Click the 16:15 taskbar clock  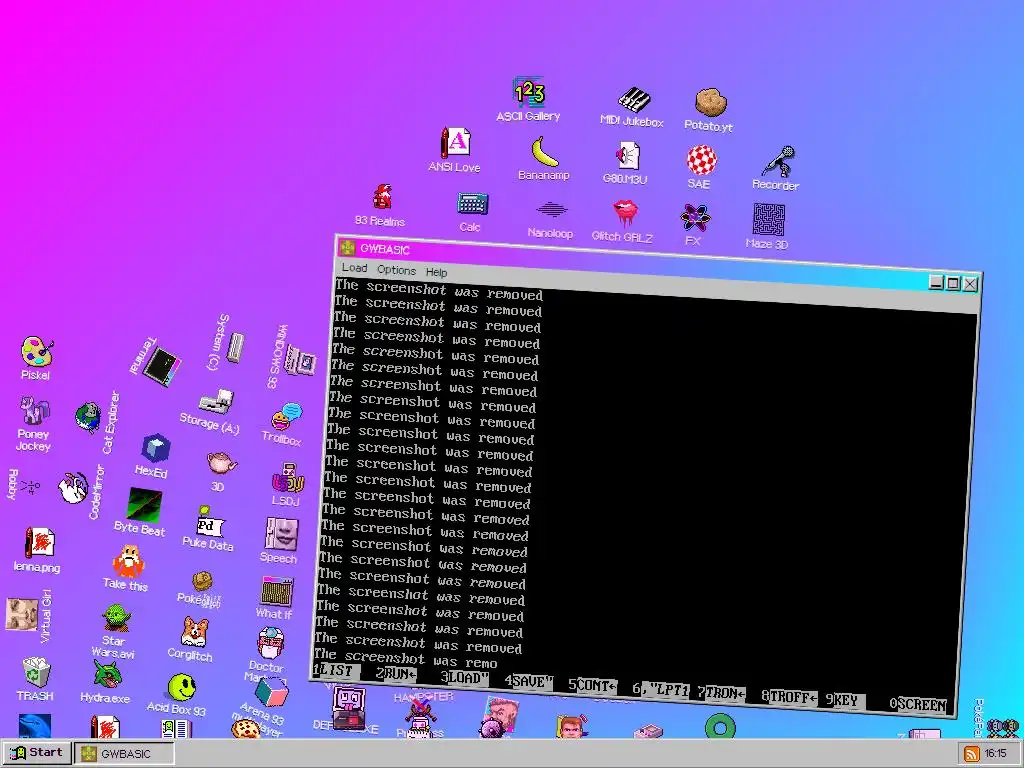995,754
